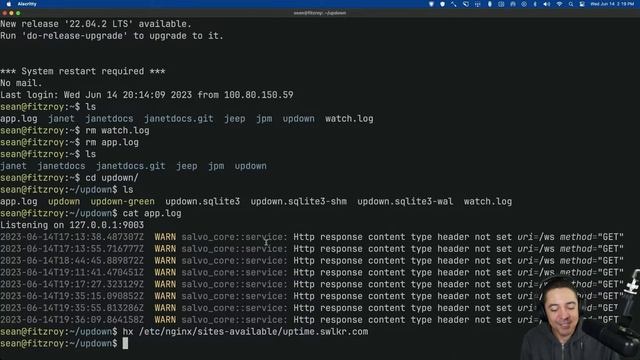640x360 pixels.
Task: Click 'salvo_core::service:' on 19:17:27 line
Action: [234, 284]
